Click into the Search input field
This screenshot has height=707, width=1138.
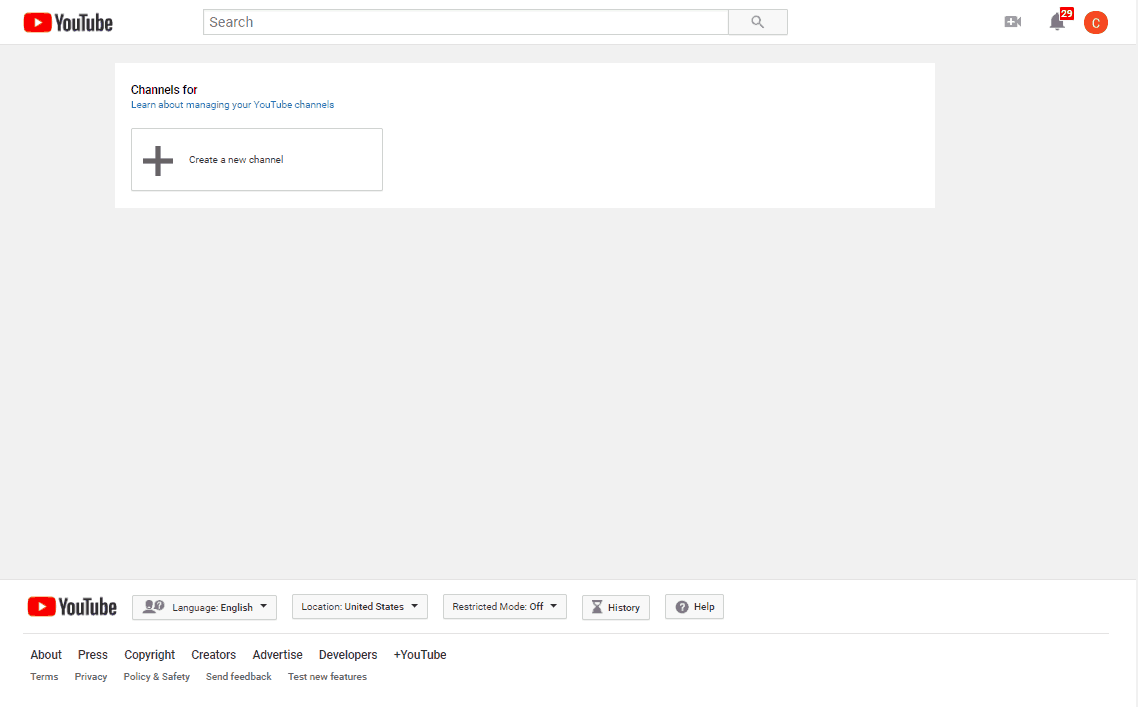466,22
